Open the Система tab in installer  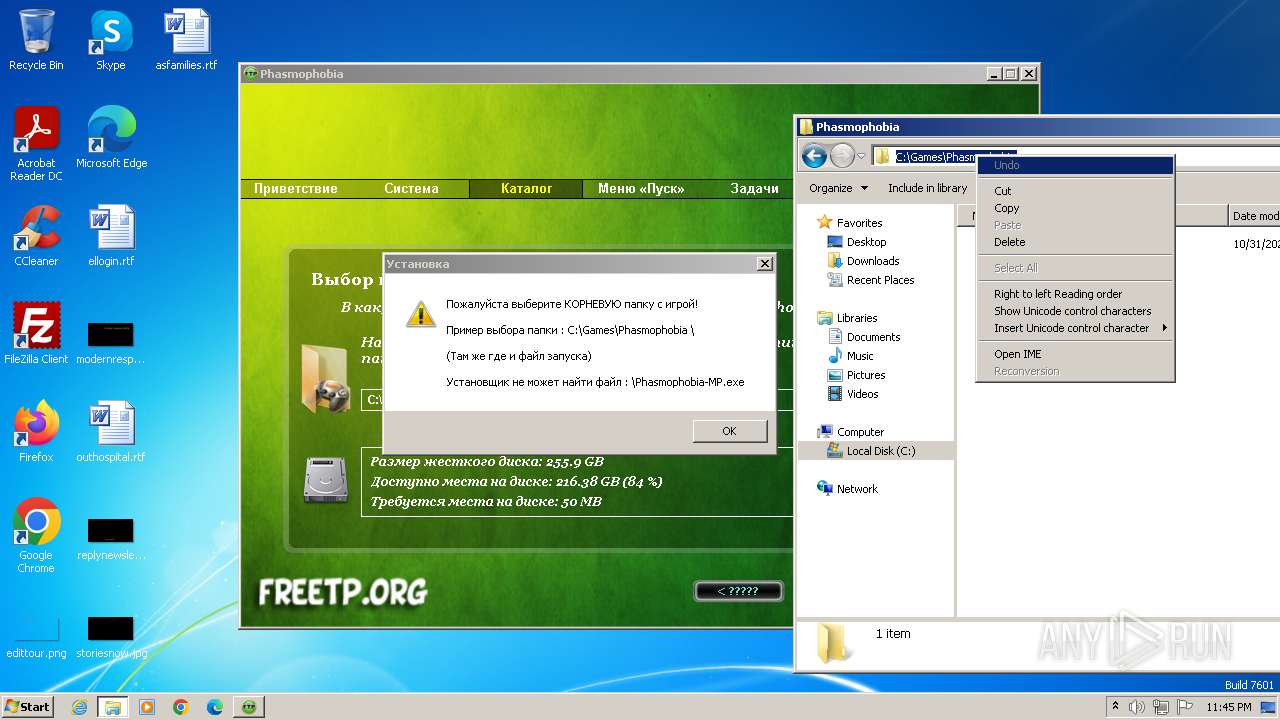point(411,188)
